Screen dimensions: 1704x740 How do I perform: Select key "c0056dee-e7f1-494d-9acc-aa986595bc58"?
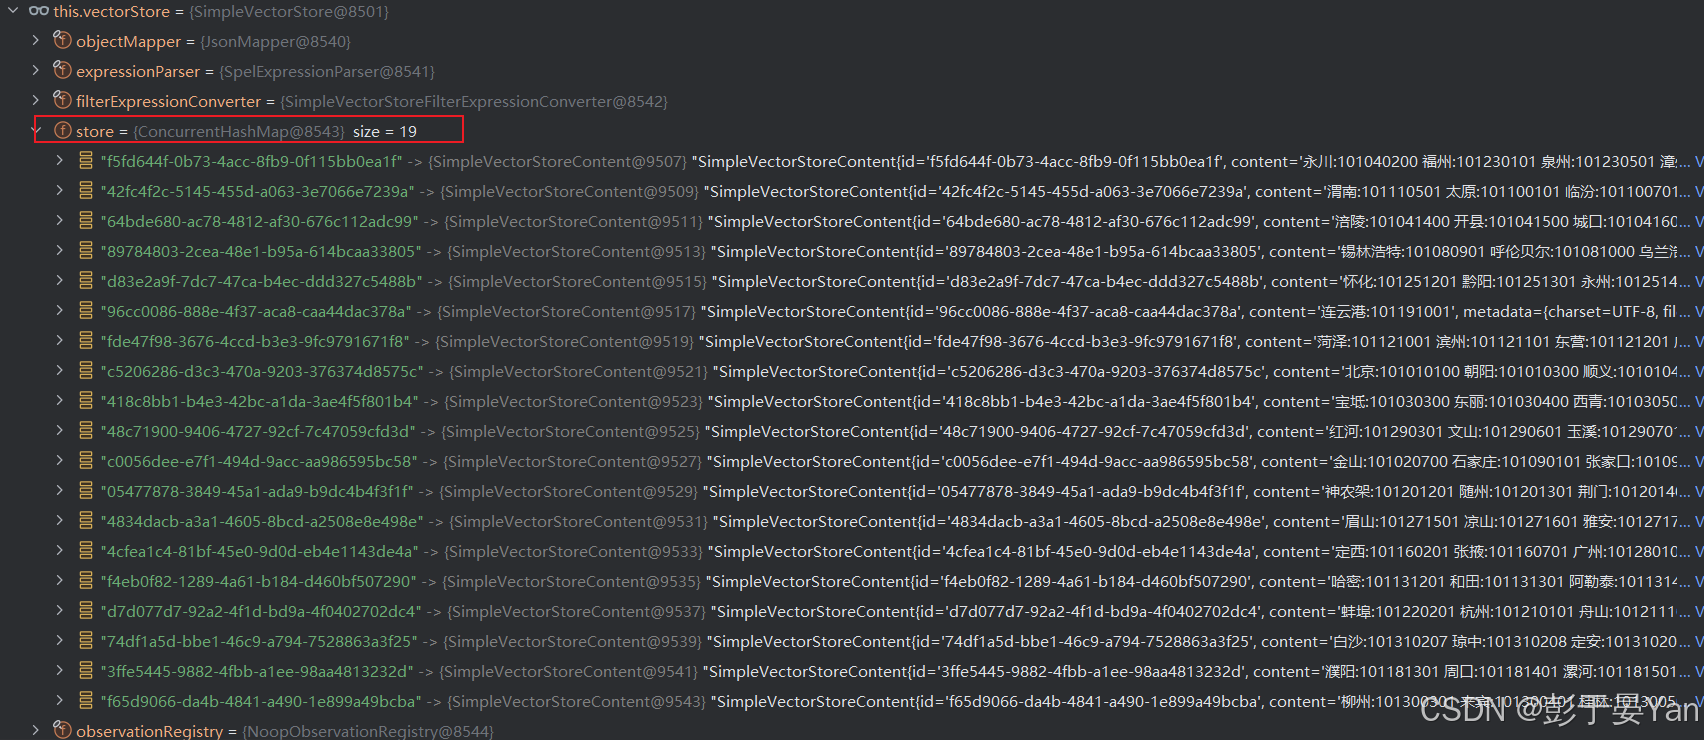(259, 461)
